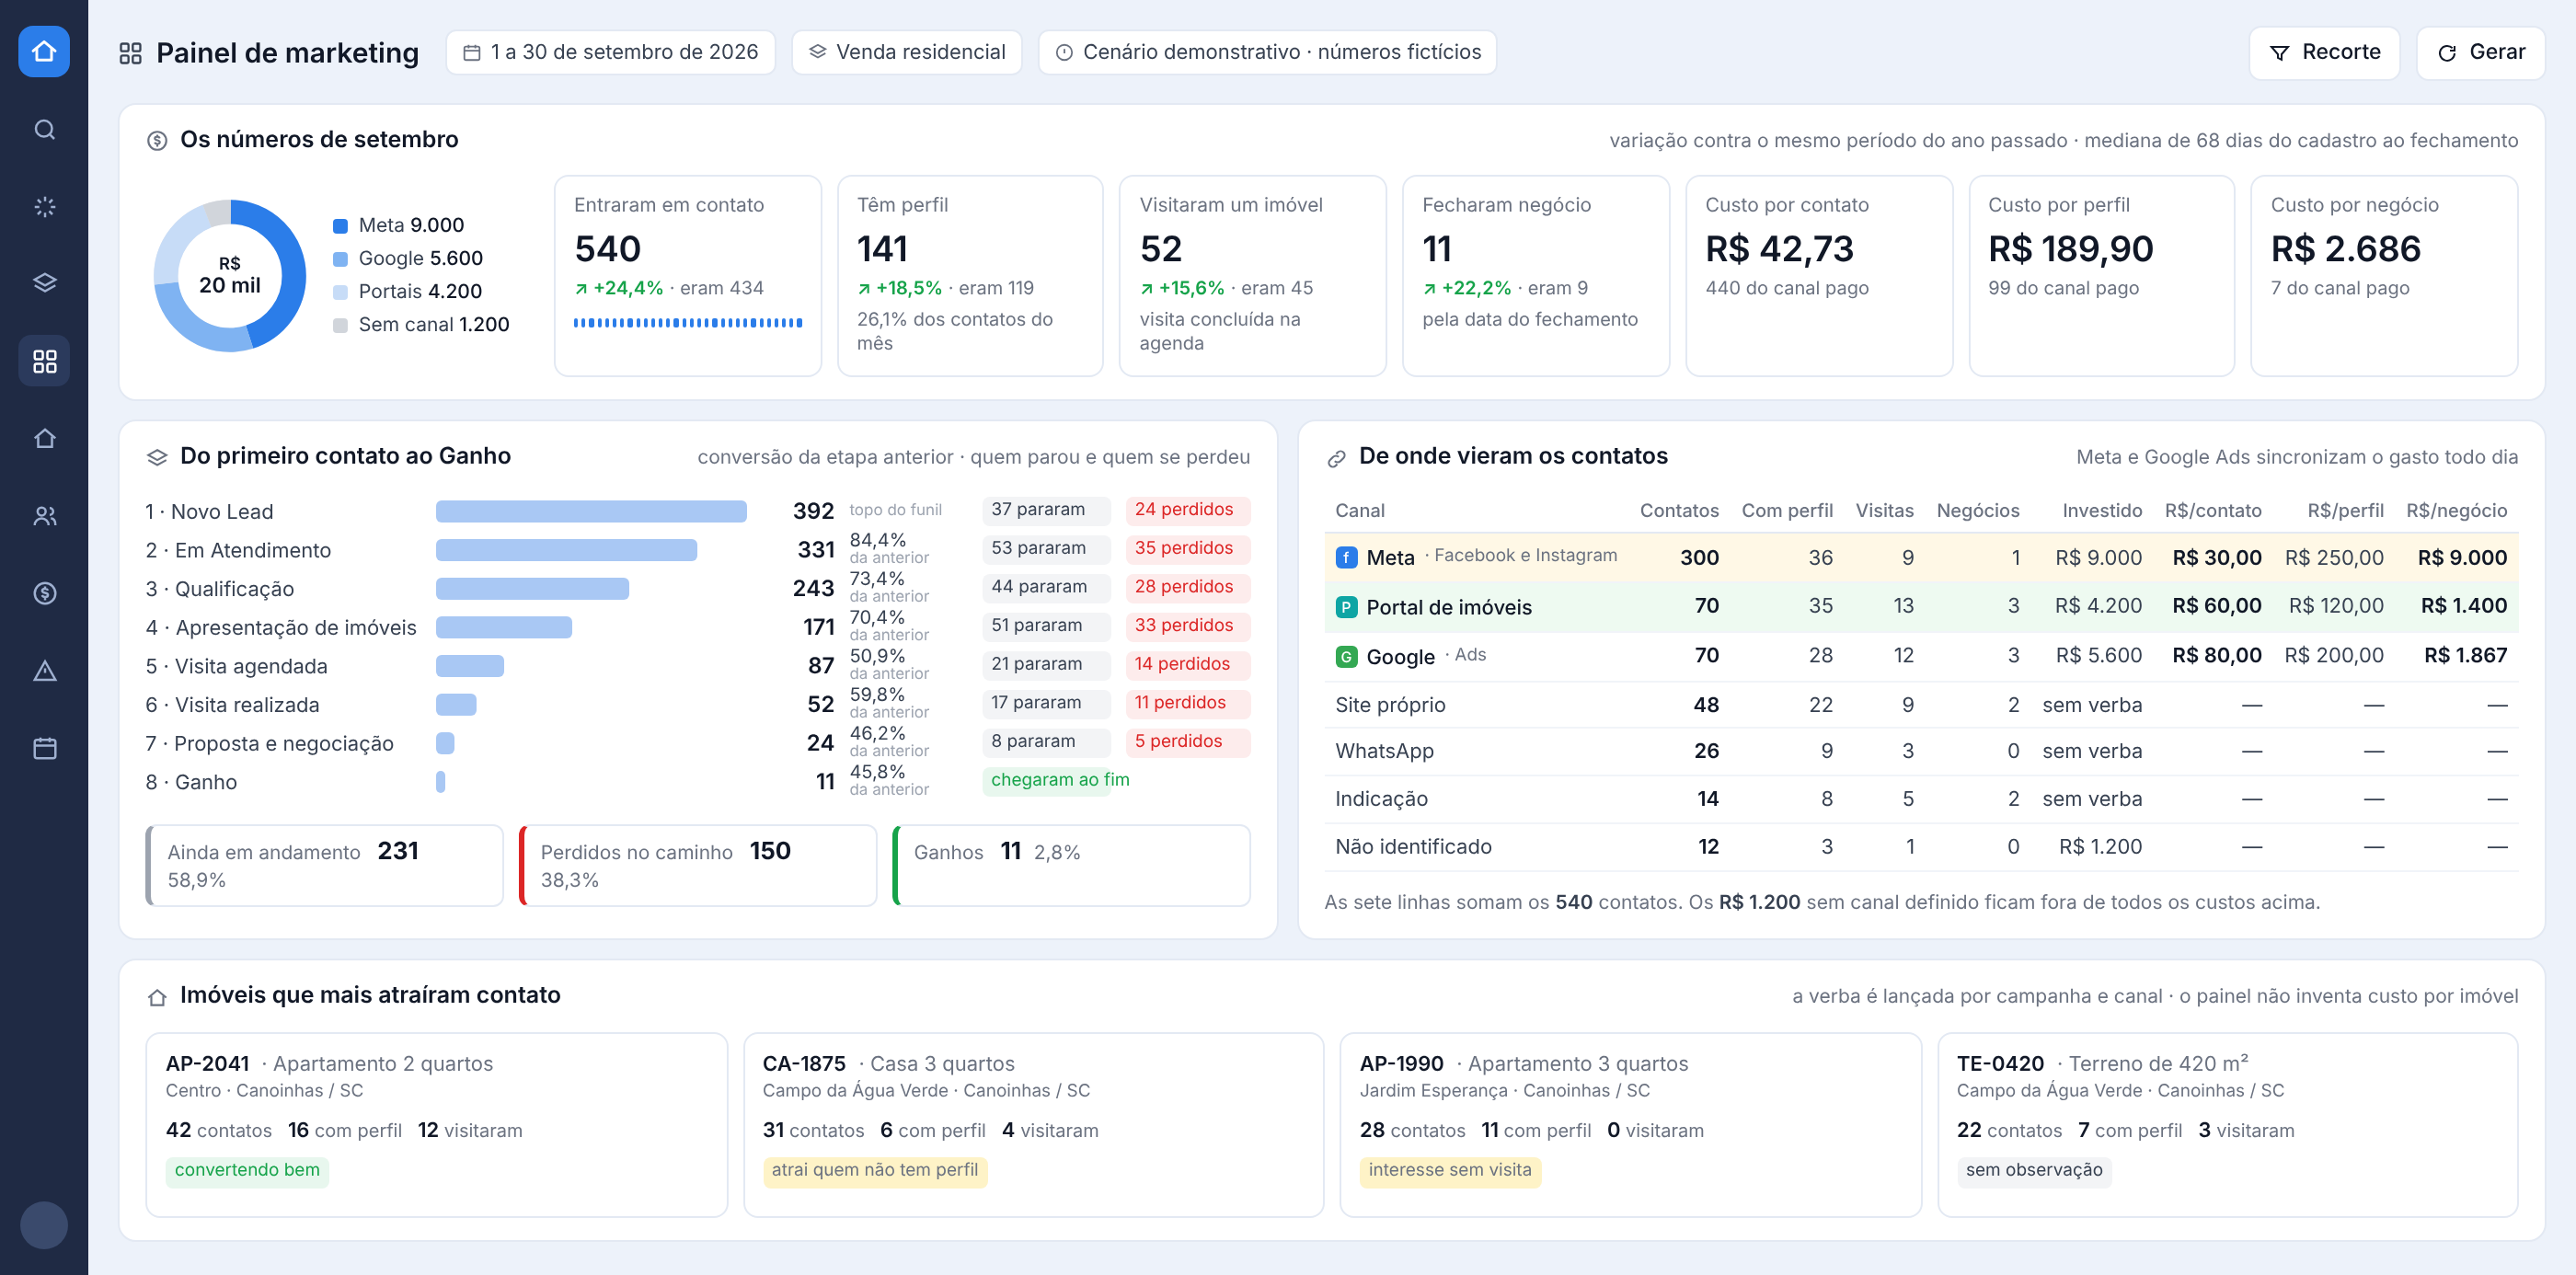The image size is (2576, 1275).
Task: Select the Ainda em andamento 231 card
Action: 324,865
